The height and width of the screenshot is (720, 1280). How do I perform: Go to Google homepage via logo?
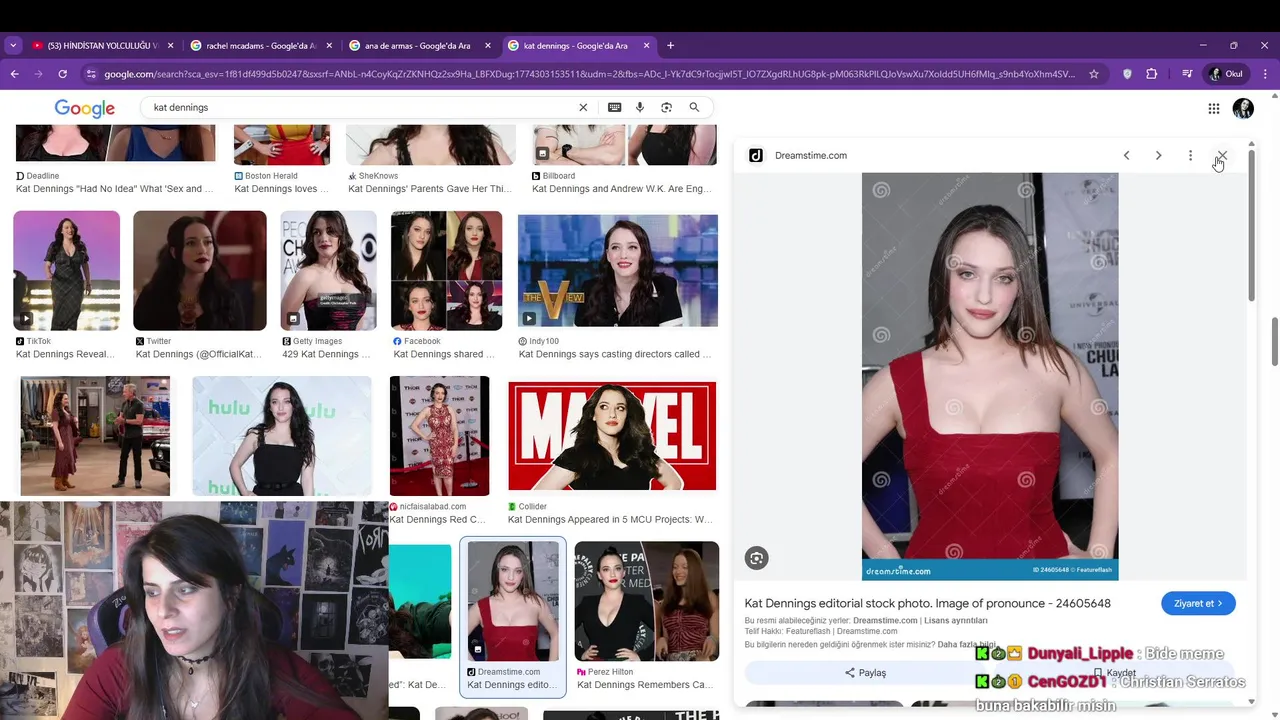tap(85, 108)
